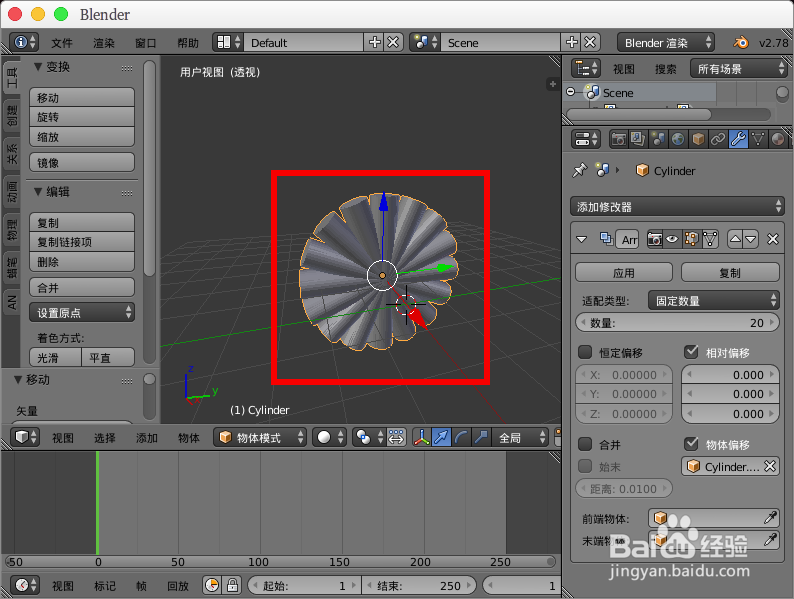Toggle the timeline sync lock icon

[232, 585]
